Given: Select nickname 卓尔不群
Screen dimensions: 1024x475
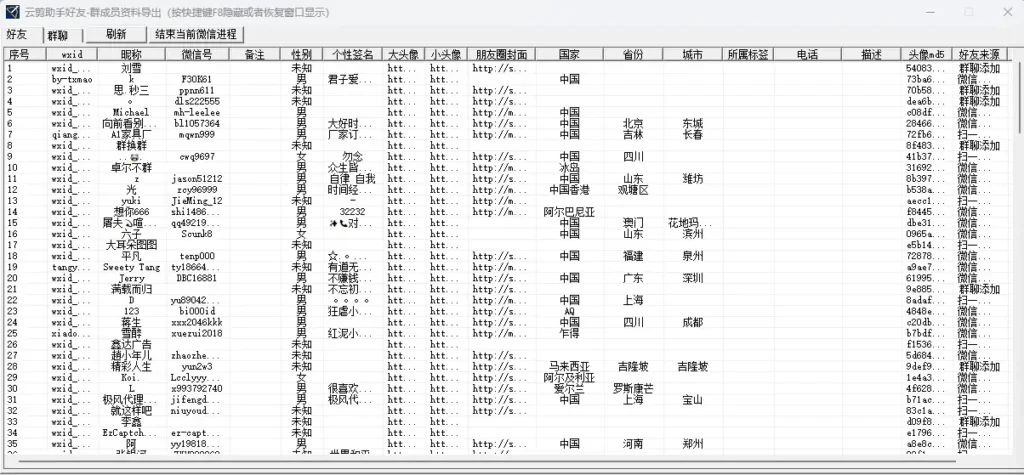Looking at the screenshot, I should pyautogui.click(x=131, y=168).
